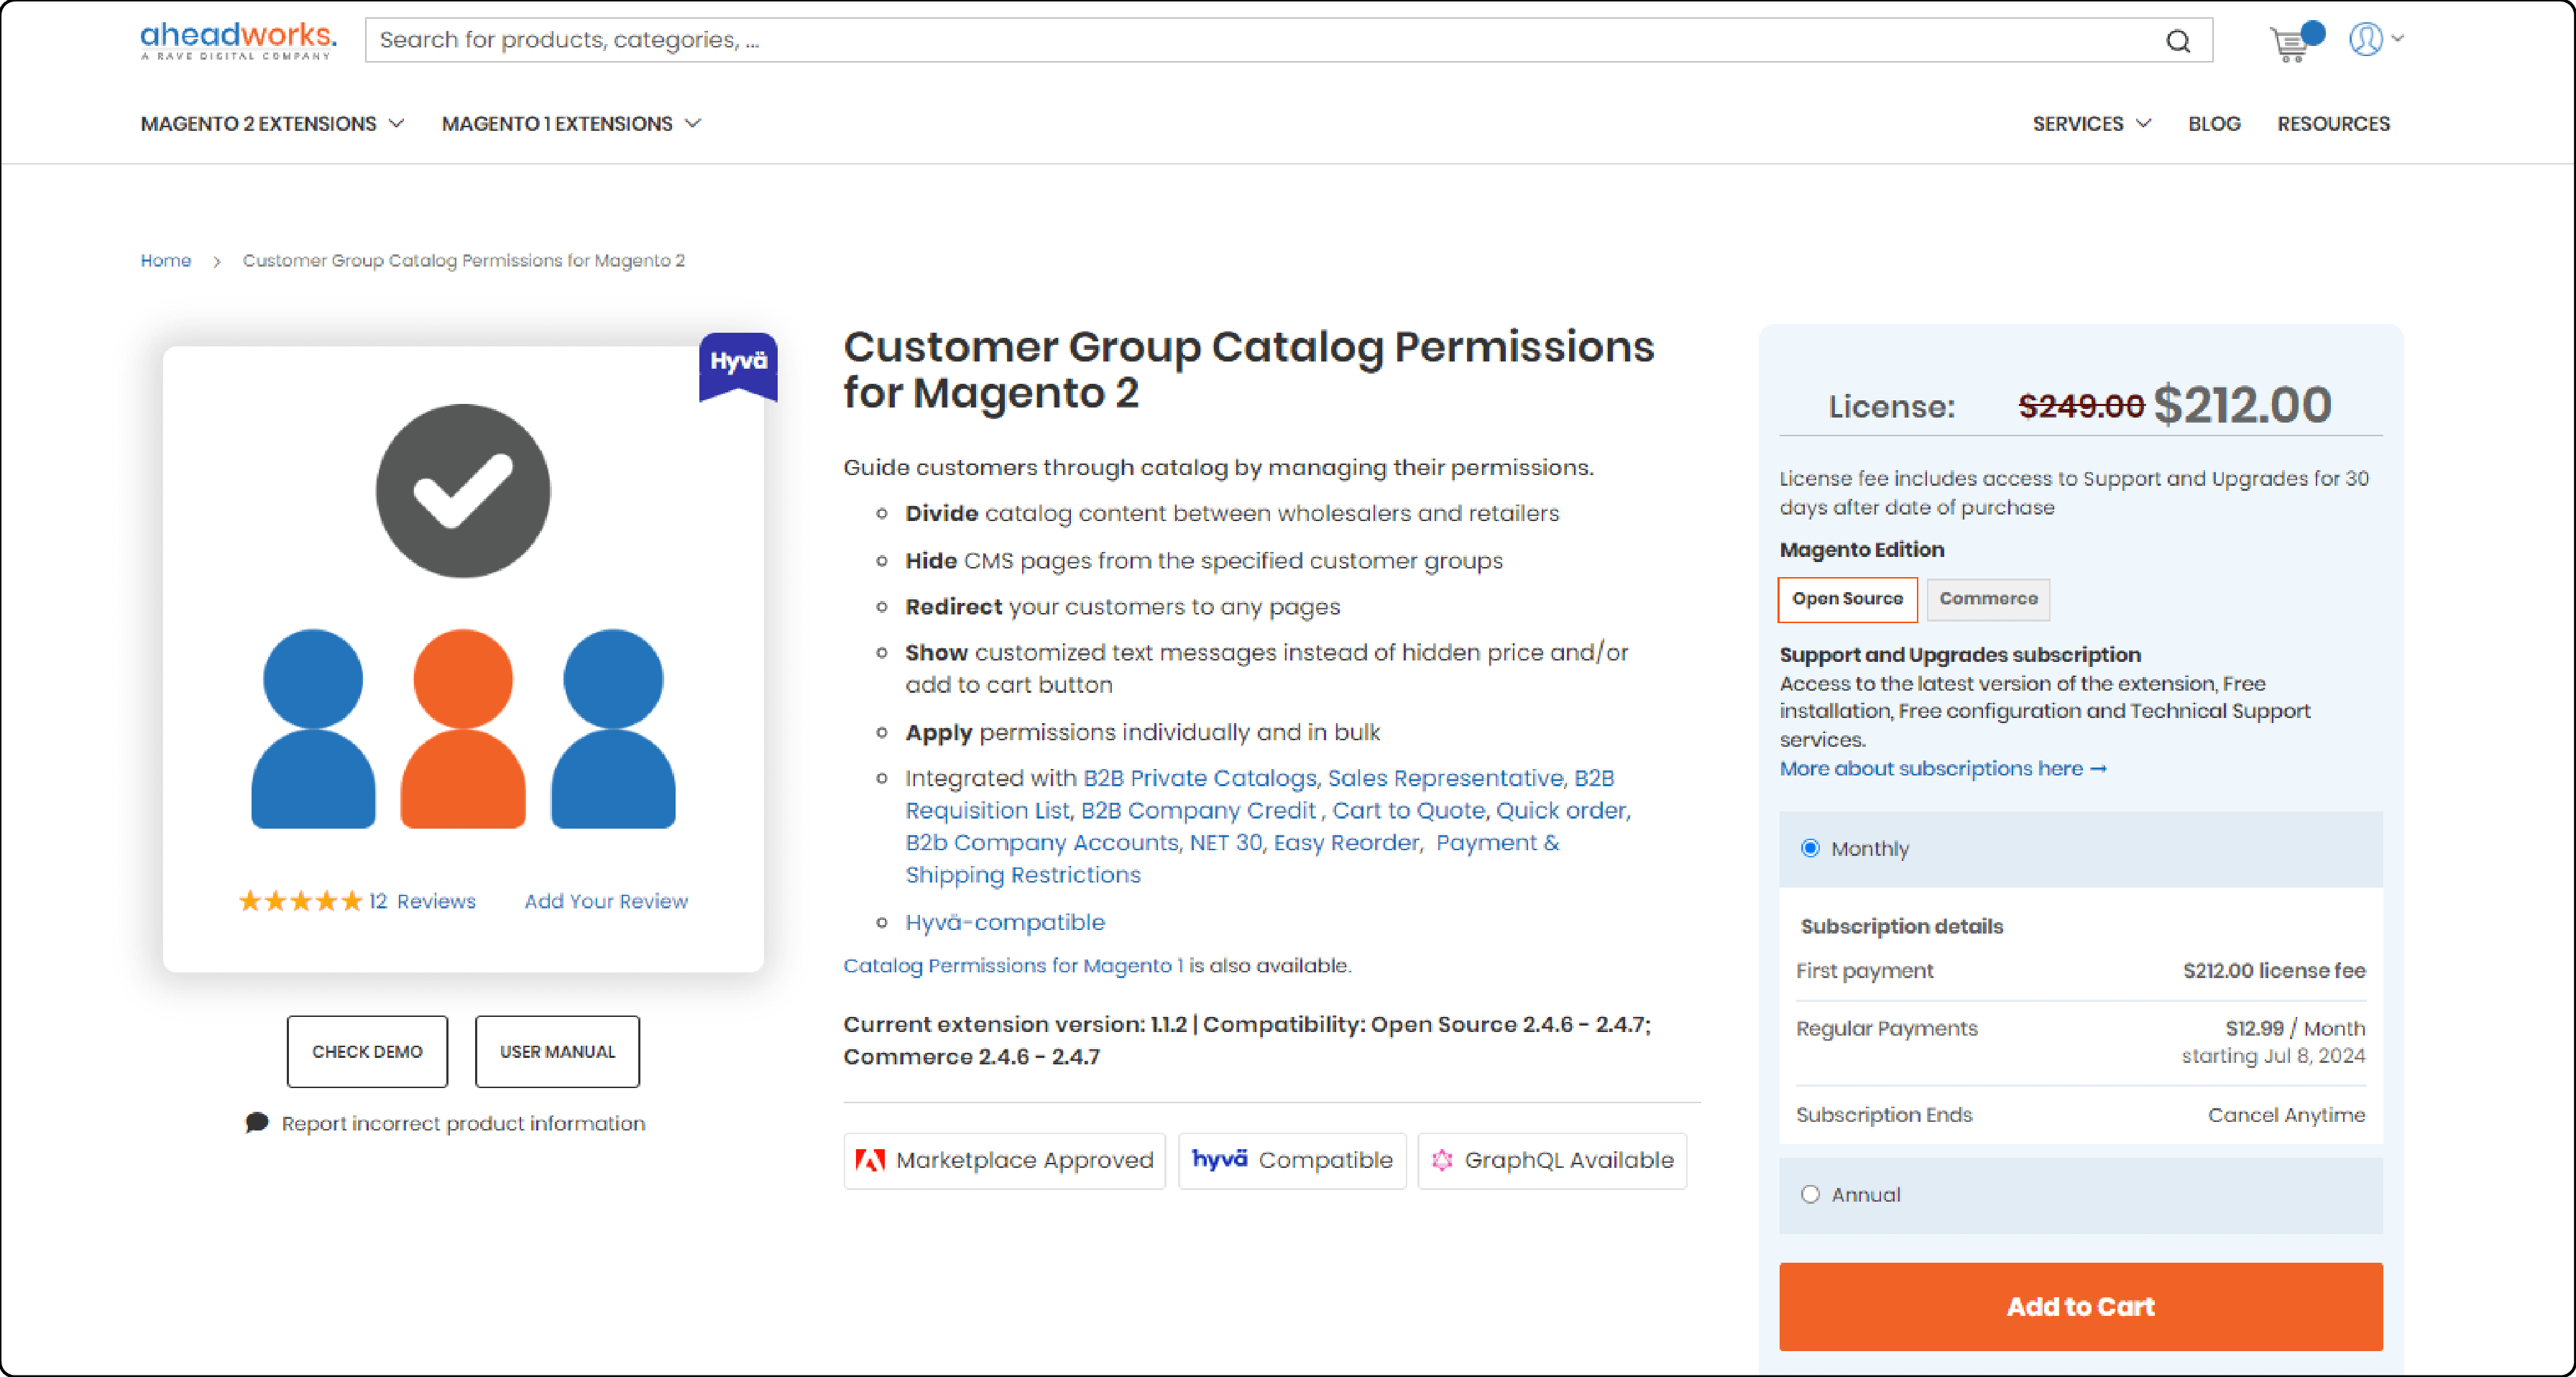Click the product title heading
Screen dimensions: 2576x1377
tap(1248, 369)
